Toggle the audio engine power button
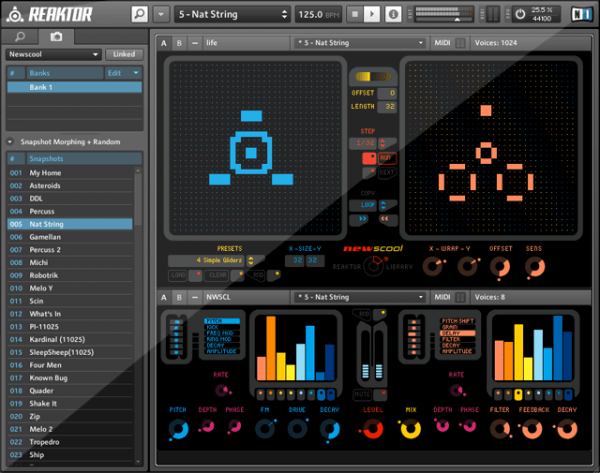Image resolution: width=600 pixels, height=473 pixels. [x=520, y=15]
